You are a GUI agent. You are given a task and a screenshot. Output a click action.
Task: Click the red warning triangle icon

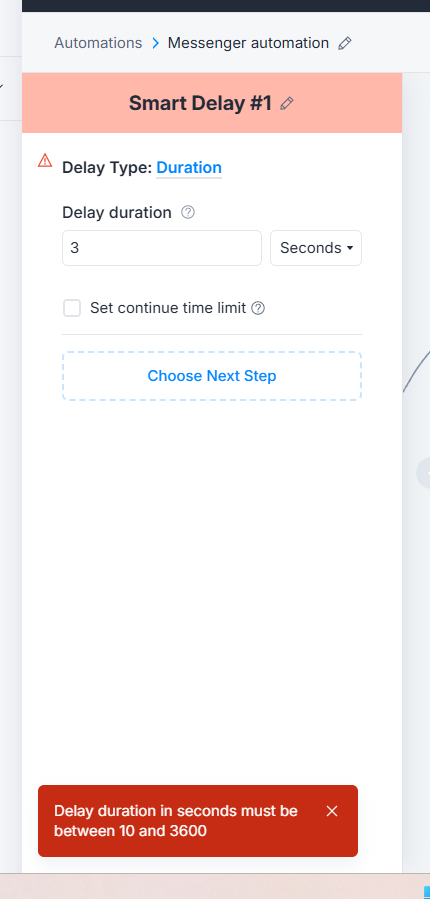45,161
